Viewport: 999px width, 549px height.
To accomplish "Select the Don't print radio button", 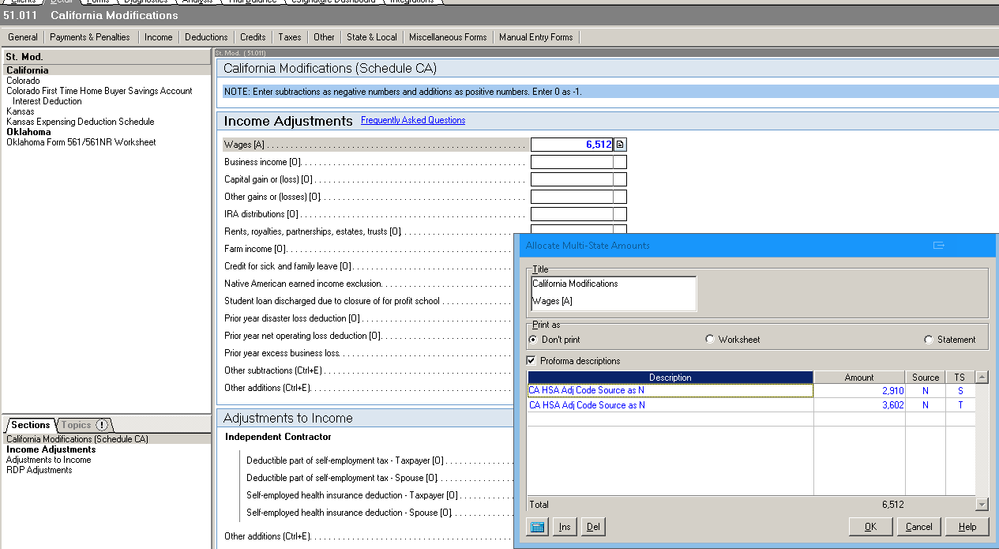I will point(533,339).
